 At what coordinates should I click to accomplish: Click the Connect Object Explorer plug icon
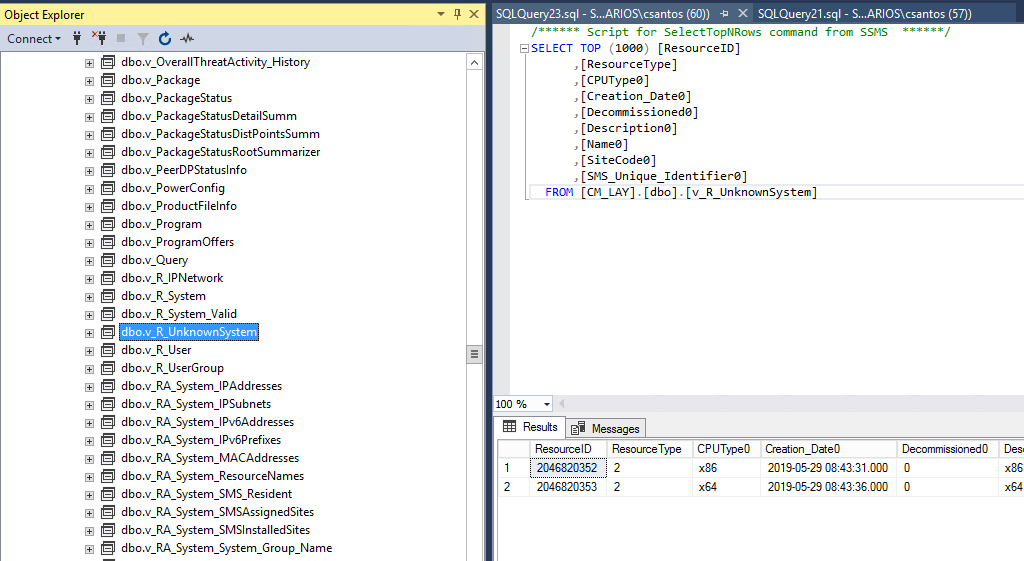pos(78,39)
